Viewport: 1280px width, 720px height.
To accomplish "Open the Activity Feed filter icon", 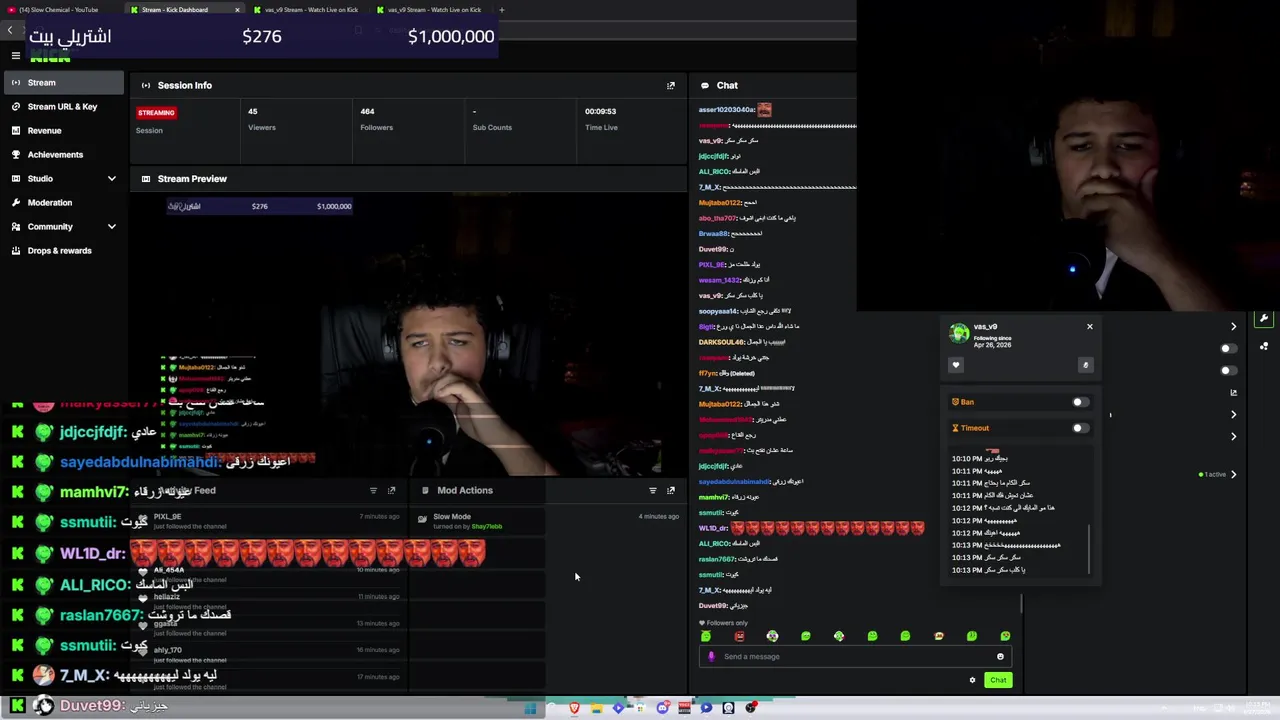I will 373,491.
